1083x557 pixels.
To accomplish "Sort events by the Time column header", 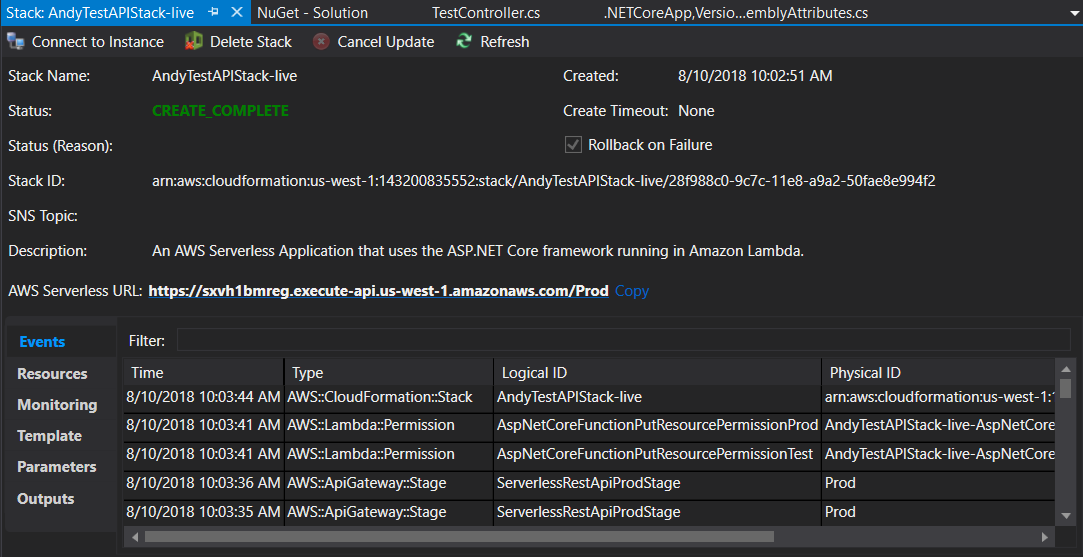I will click(147, 373).
